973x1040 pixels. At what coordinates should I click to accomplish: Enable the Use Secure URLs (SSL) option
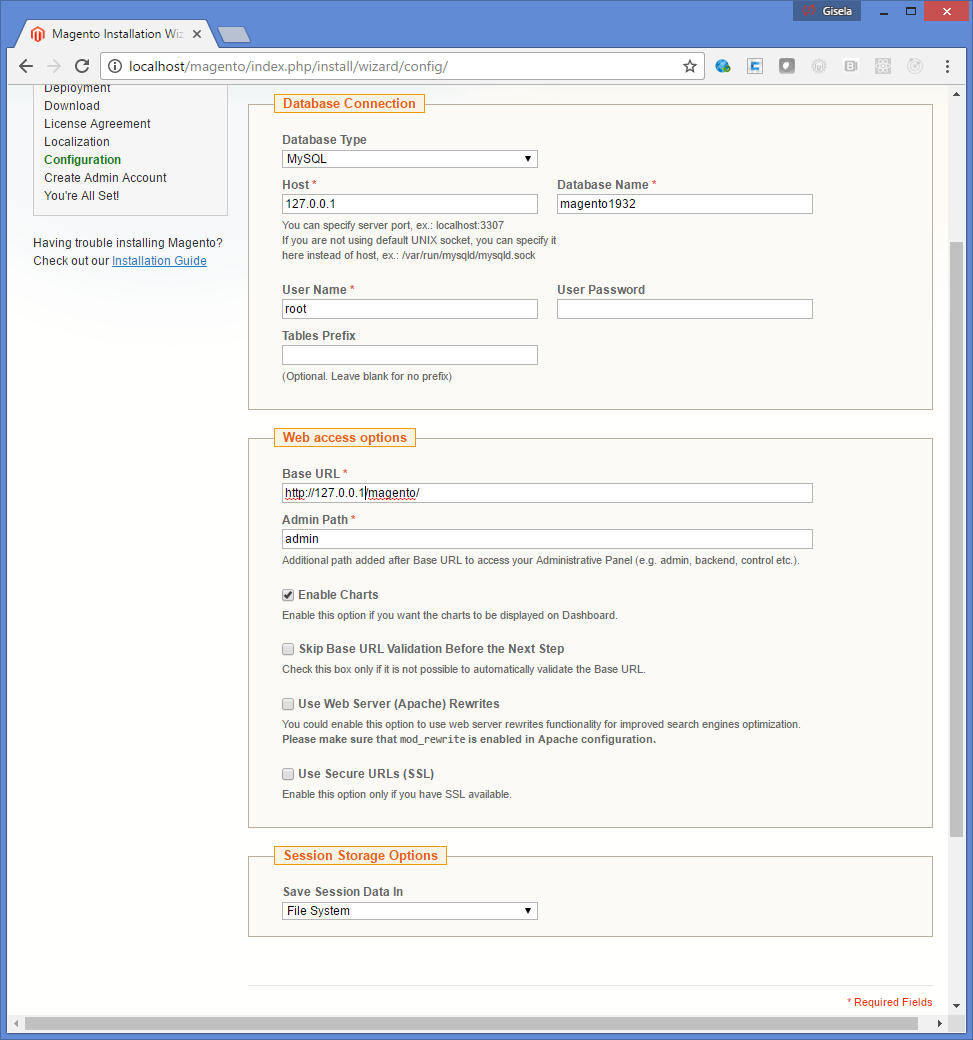coord(288,774)
